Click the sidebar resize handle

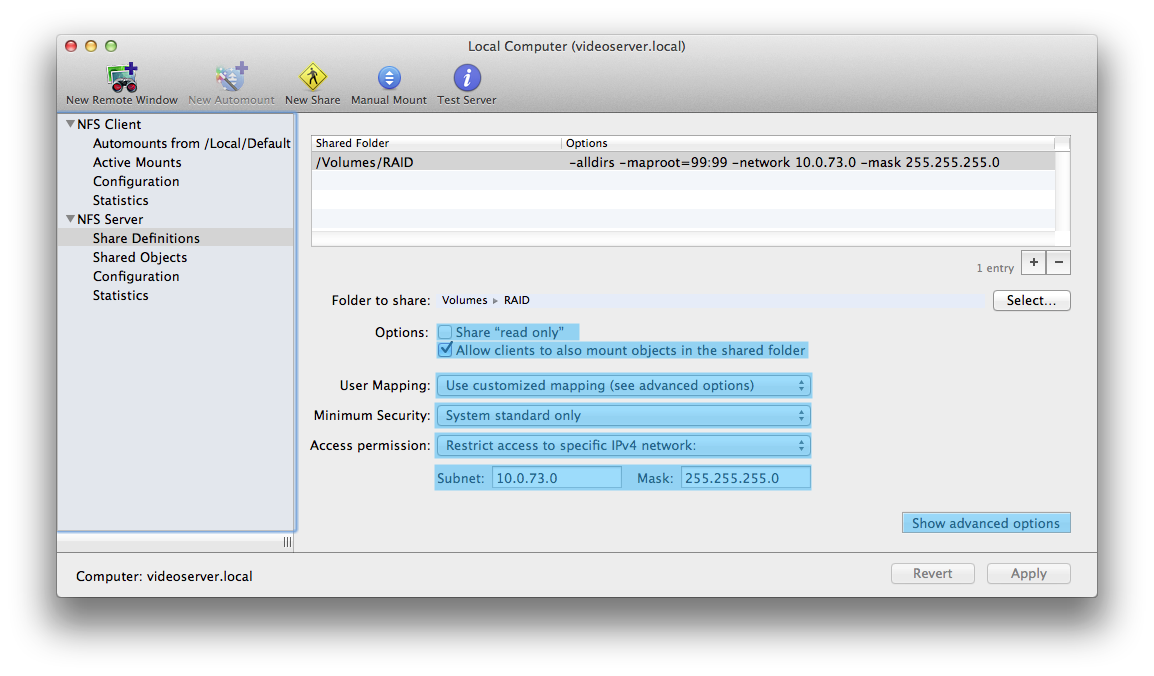287,542
